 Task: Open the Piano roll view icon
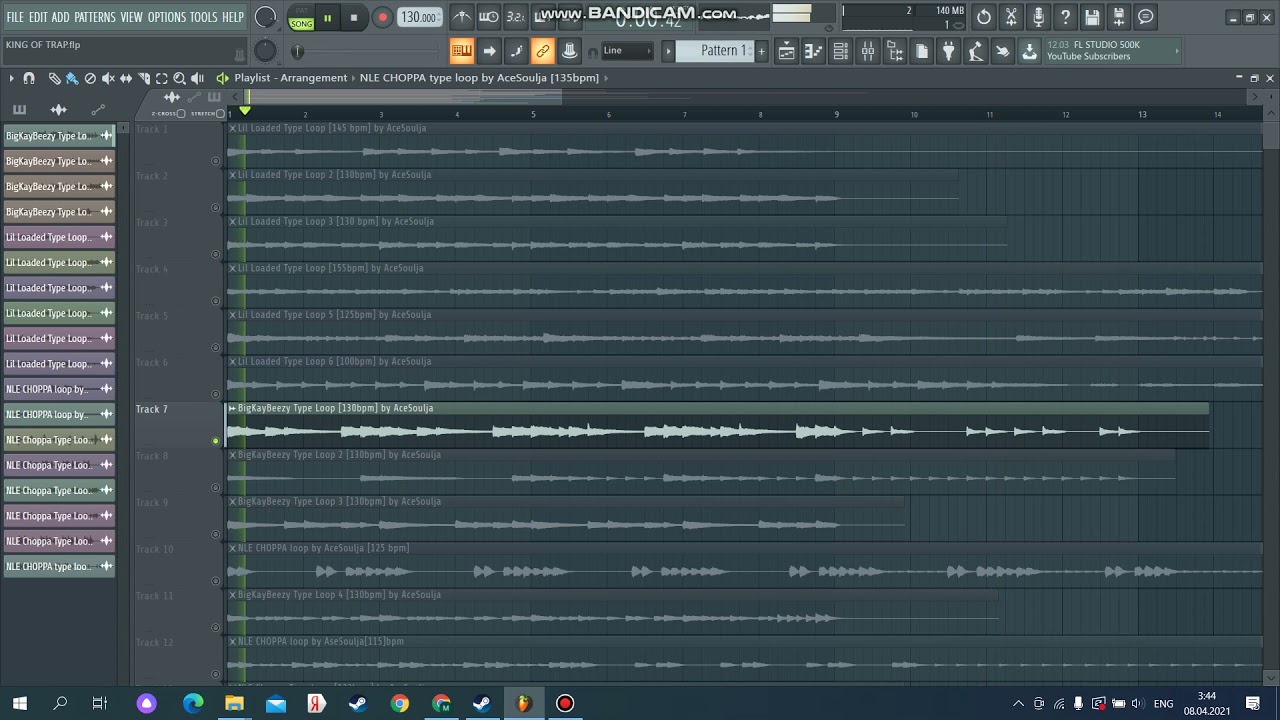(814, 52)
